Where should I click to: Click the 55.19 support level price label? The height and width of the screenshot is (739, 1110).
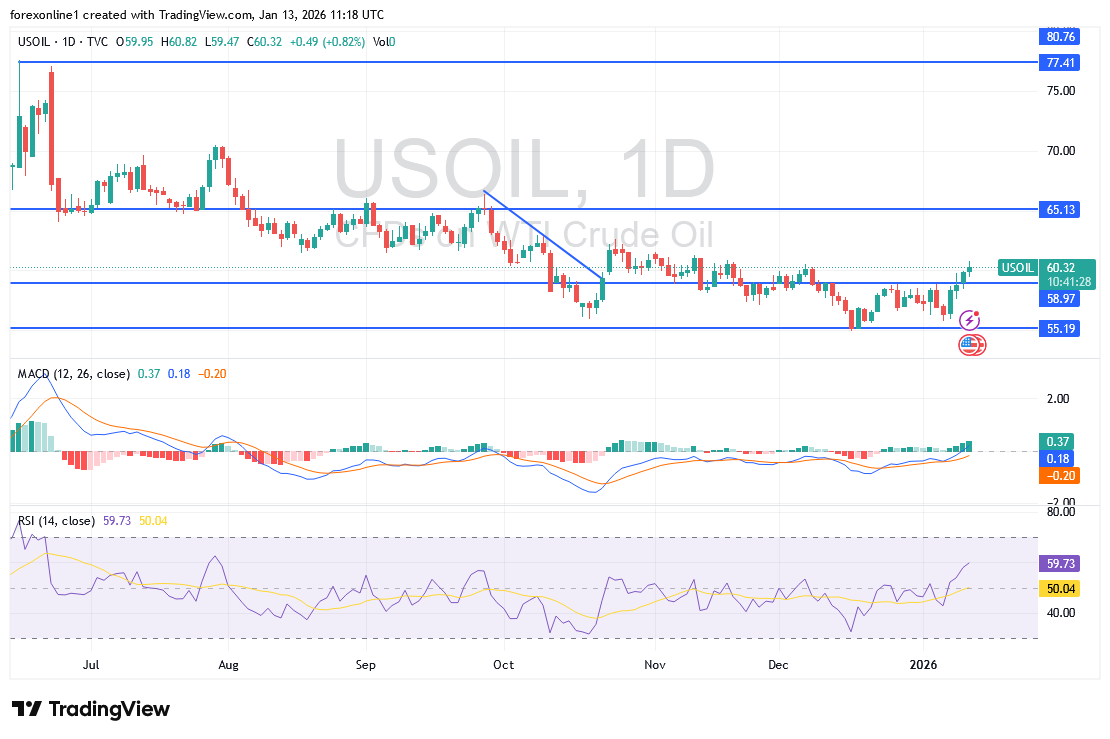[x=1060, y=328]
